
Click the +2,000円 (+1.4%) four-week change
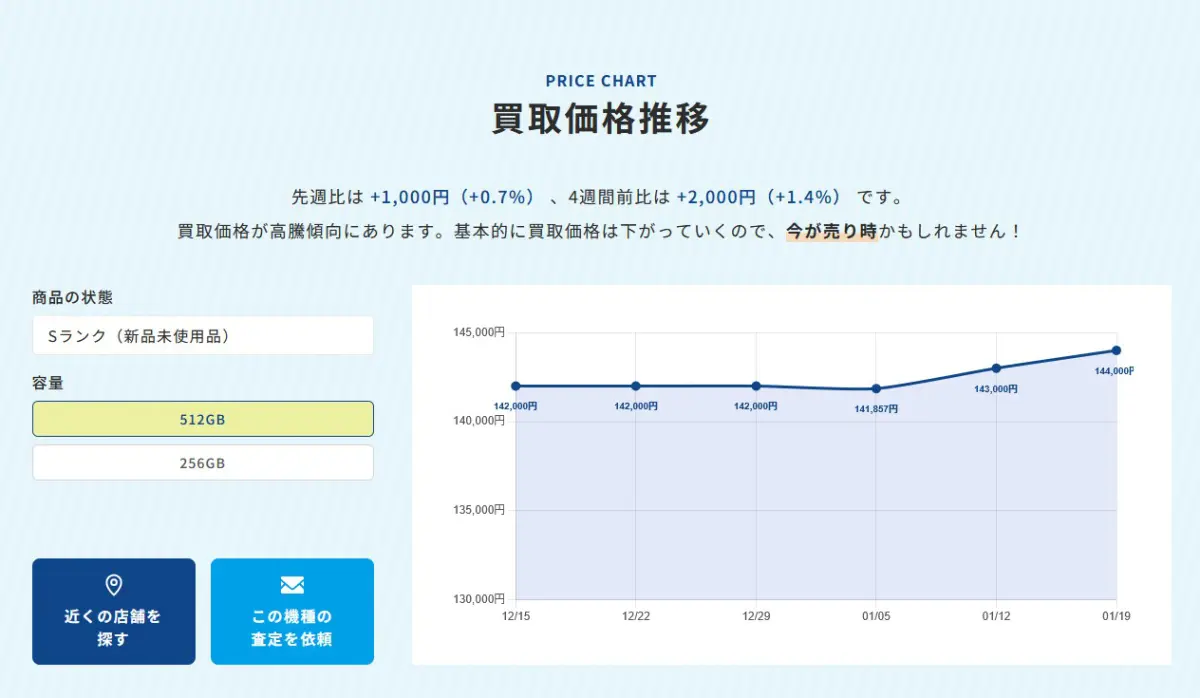761,197
